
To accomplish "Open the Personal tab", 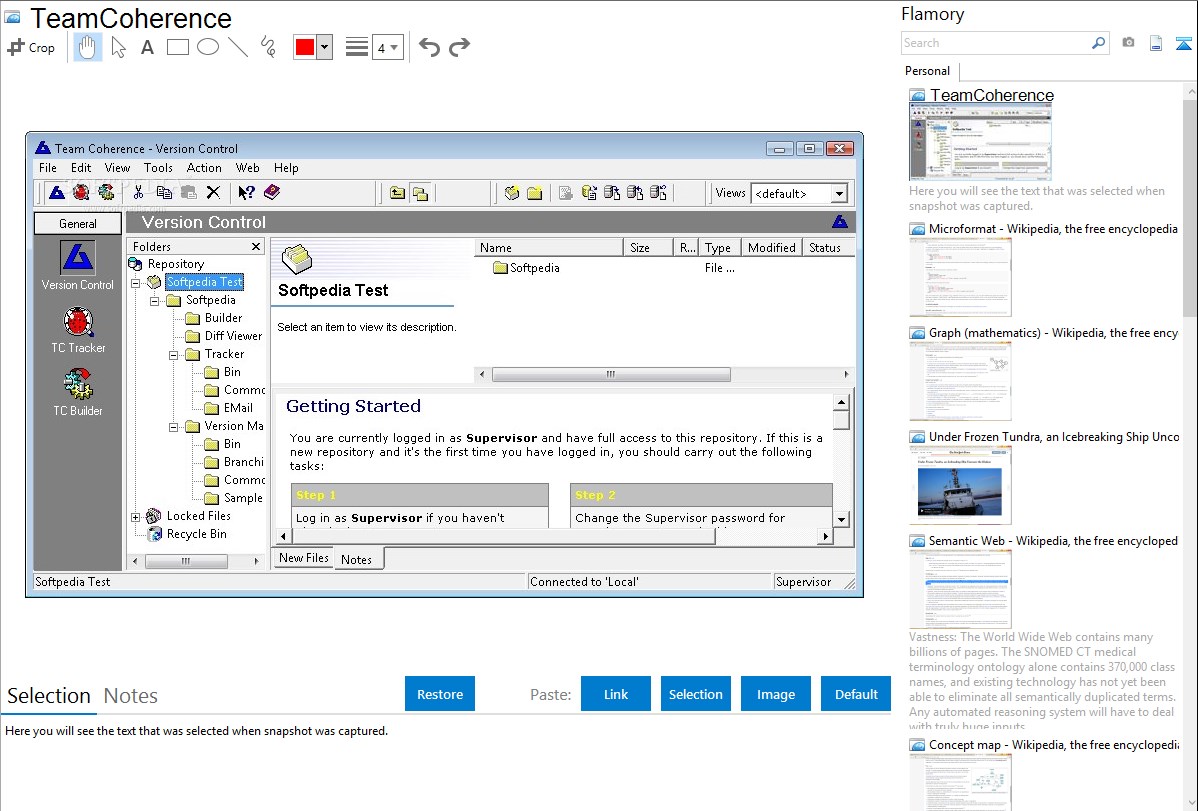I will [x=927, y=71].
